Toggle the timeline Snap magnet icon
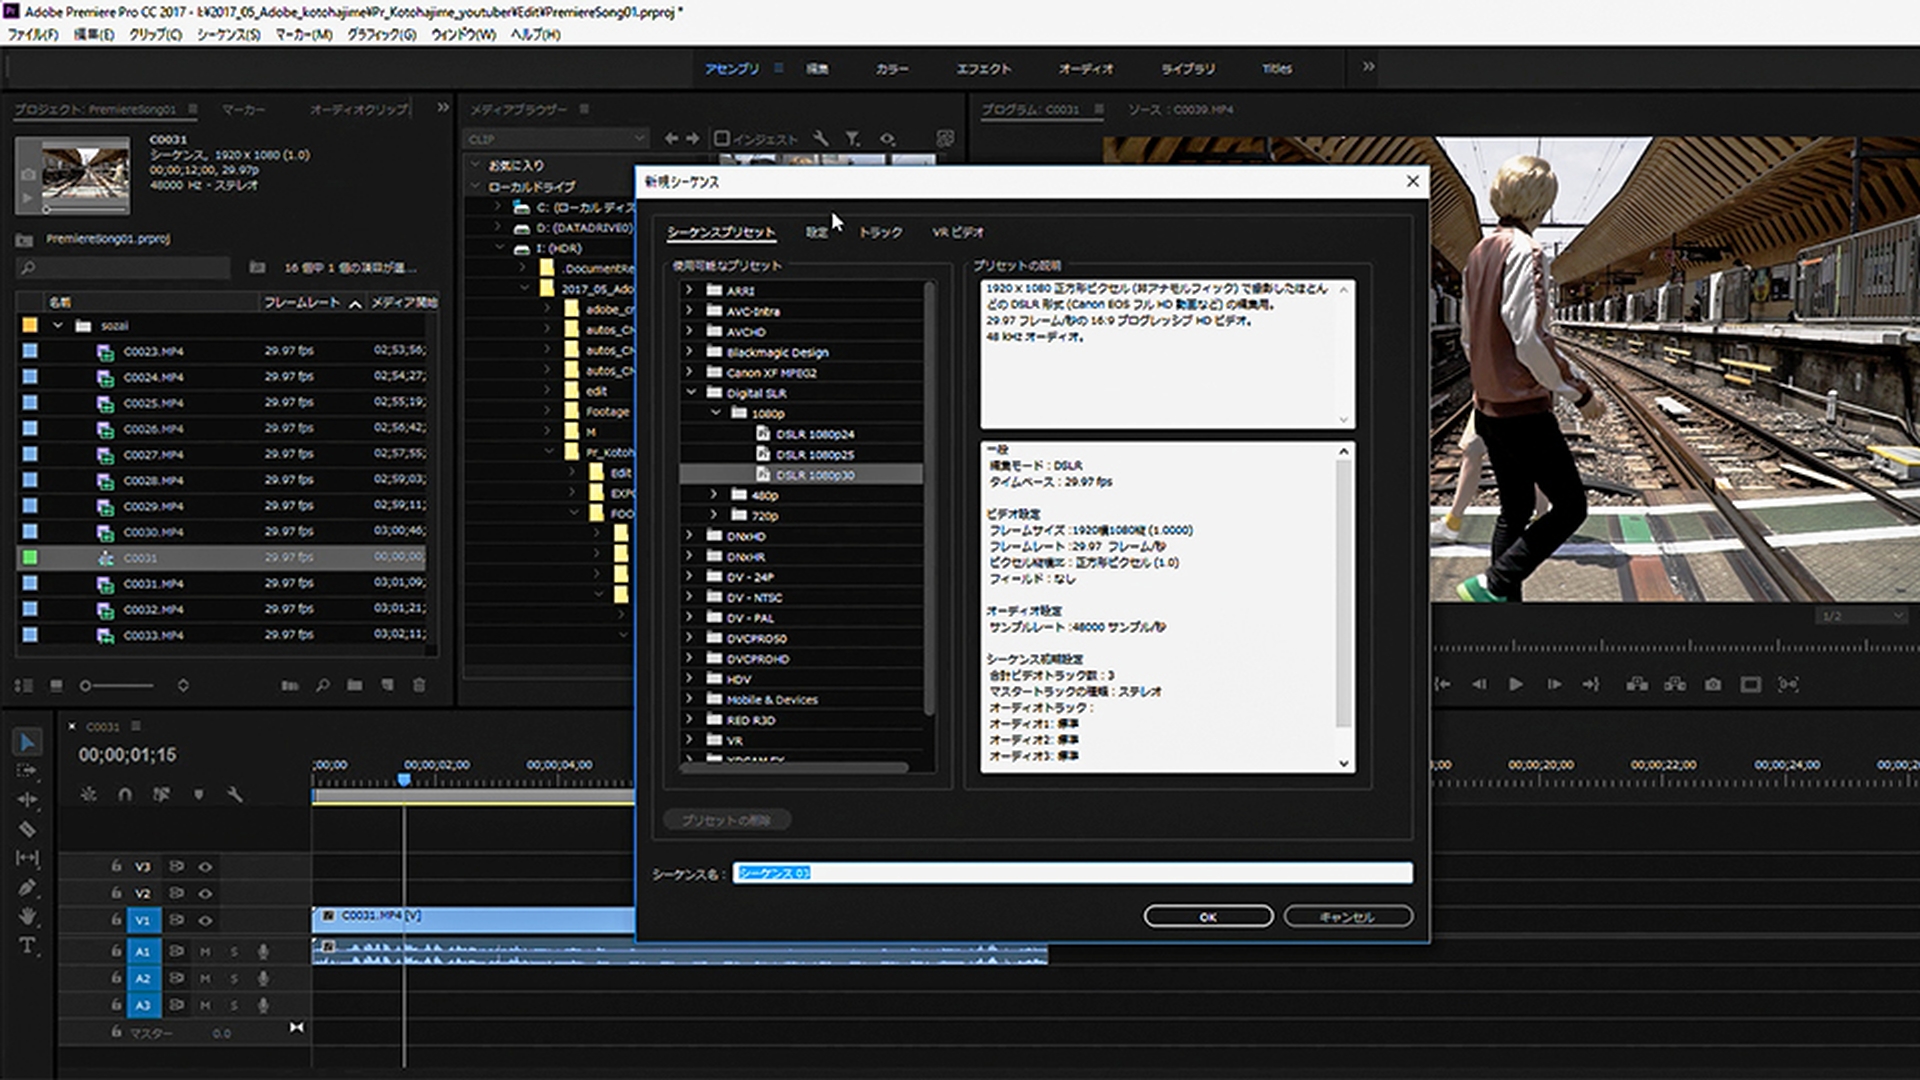The height and width of the screenshot is (1080, 1920). coord(125,795)
